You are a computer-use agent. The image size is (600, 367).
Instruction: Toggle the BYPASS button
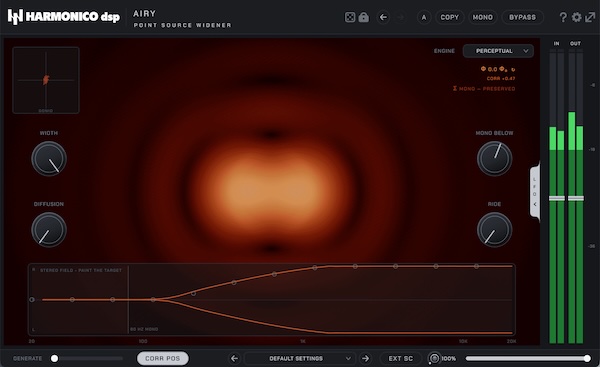coord(522,17)
